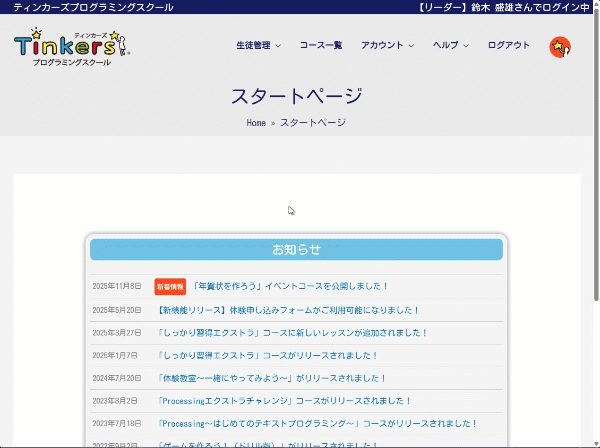The width and height of the screenshot is (600, 448).
Task: Click the スタートページ breadcrumb text
Action: [x=313, y=123]
